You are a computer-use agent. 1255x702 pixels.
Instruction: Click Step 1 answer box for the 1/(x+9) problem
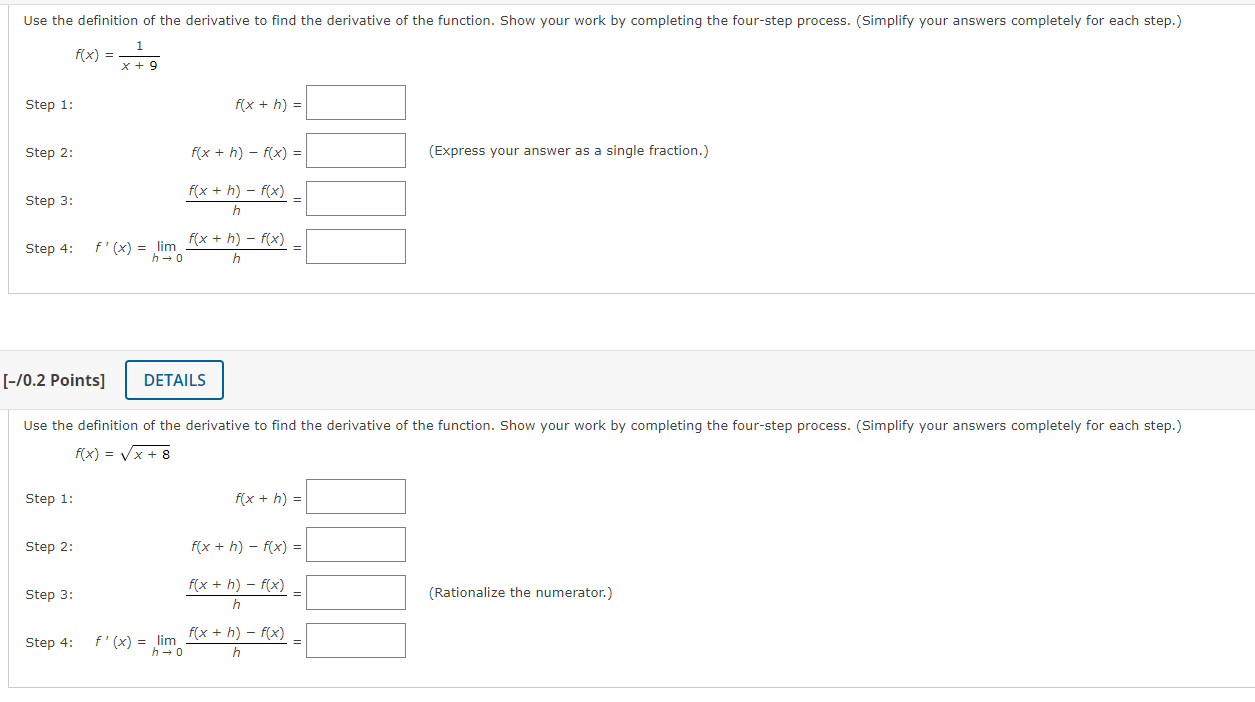[355, 102]
